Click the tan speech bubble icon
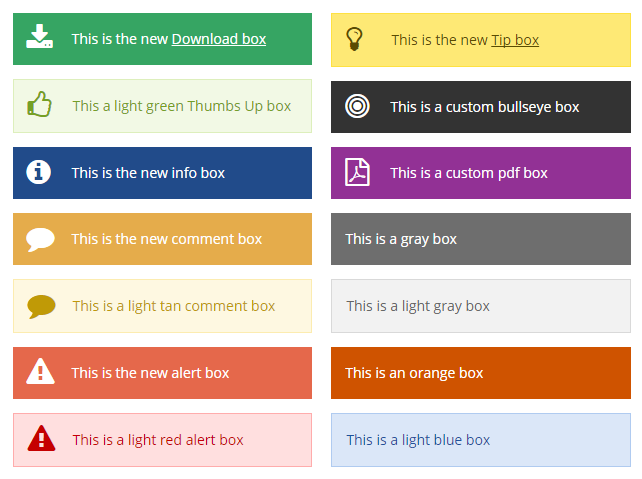This screenshot has height=479, width=642. [41, 306]
